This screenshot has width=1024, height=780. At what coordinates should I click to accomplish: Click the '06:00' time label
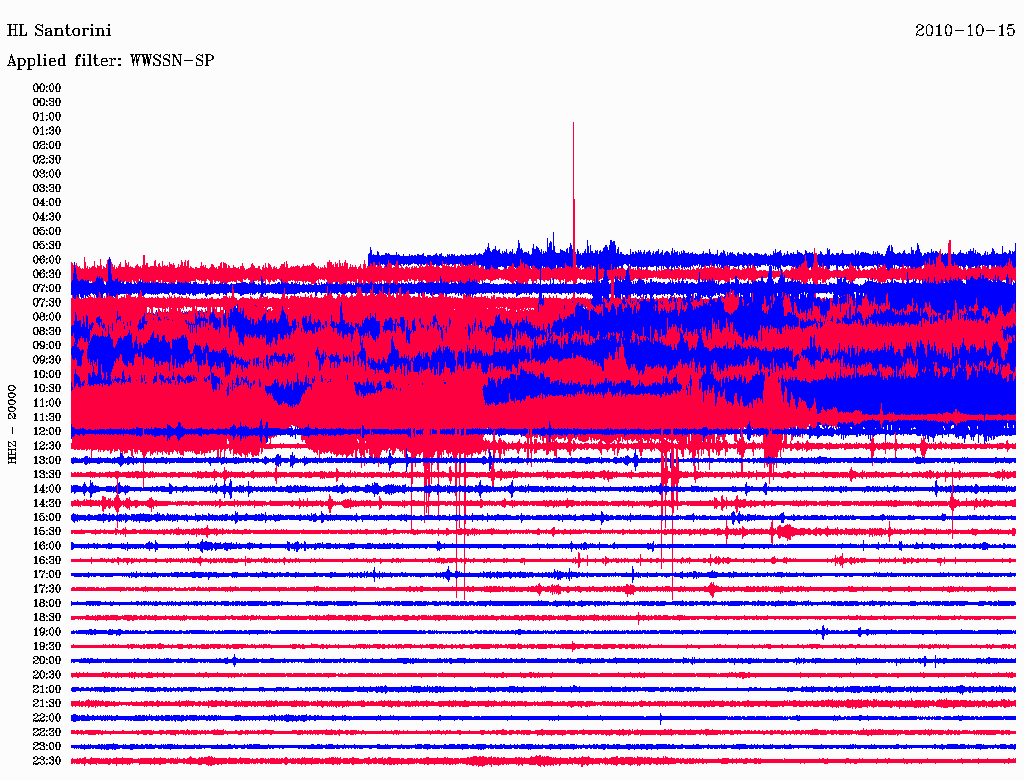click(x=47, y=260)
